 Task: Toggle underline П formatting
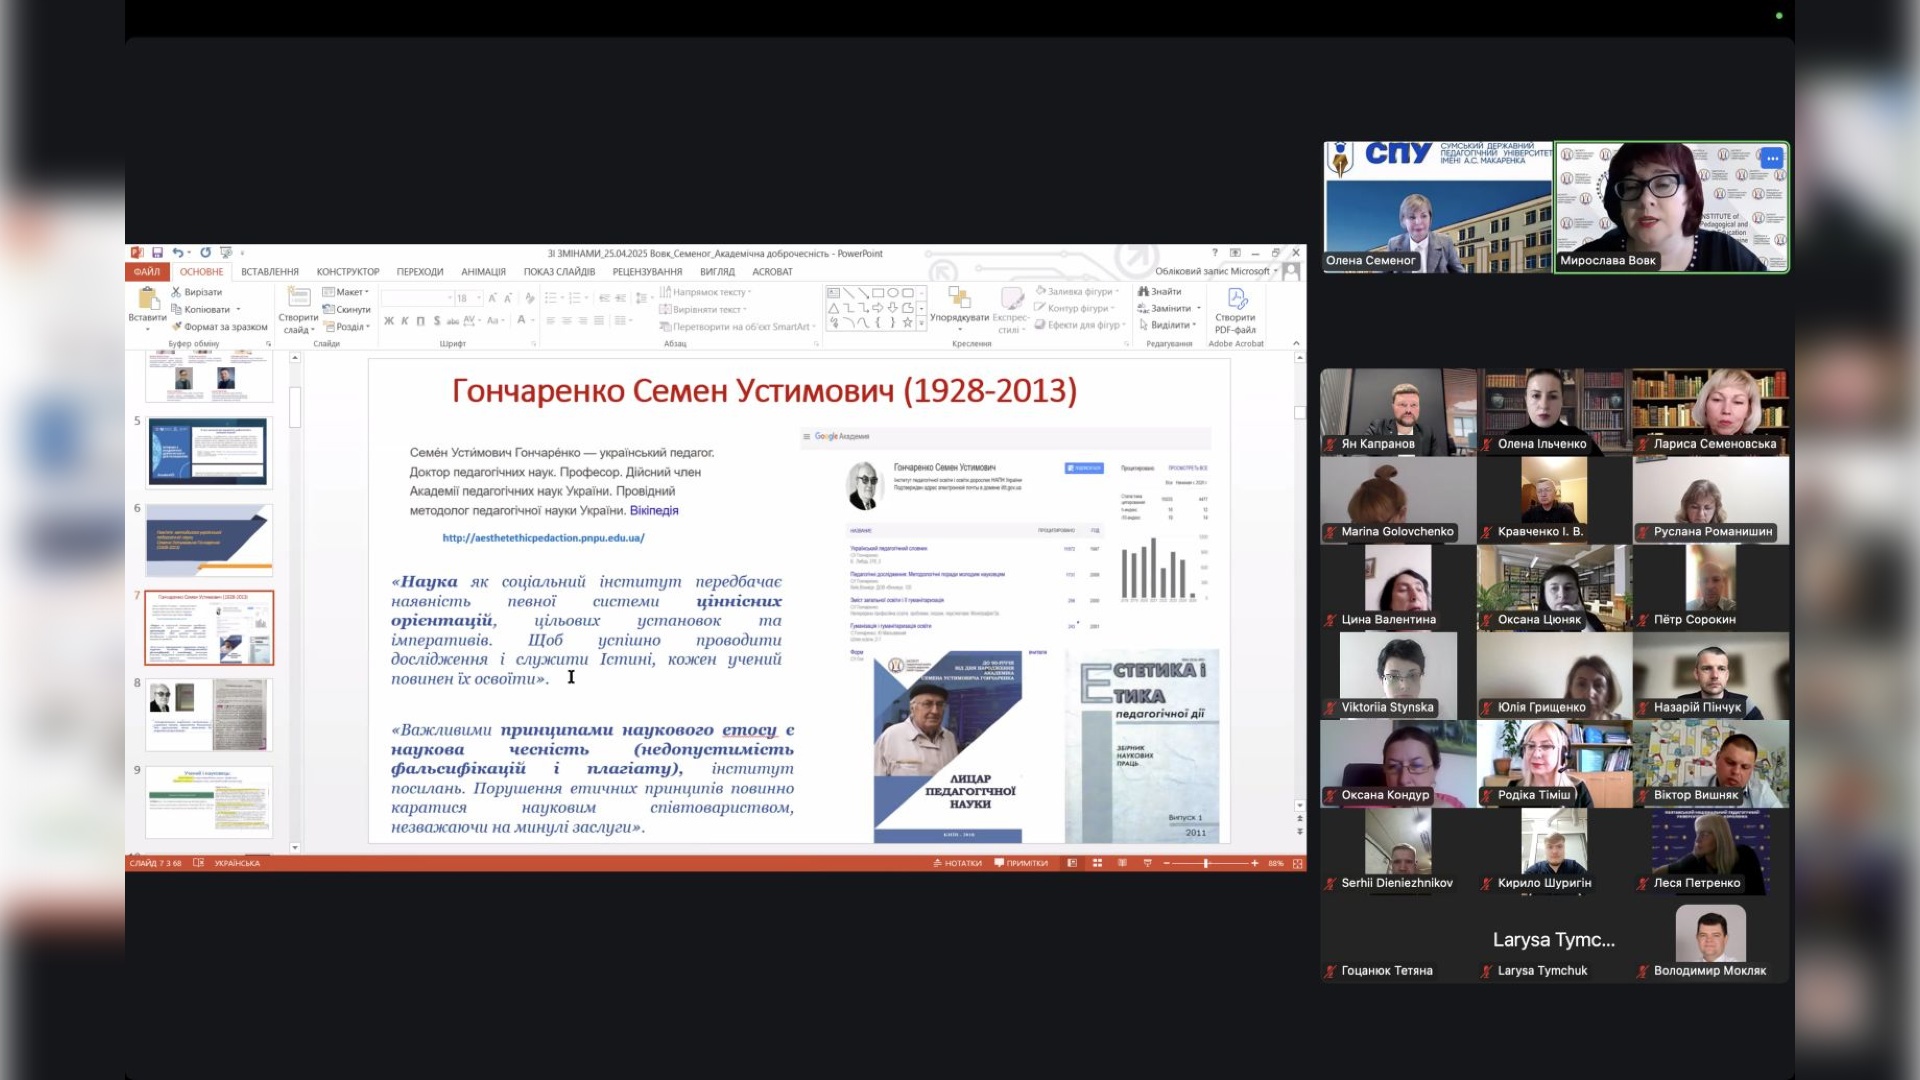420,321
